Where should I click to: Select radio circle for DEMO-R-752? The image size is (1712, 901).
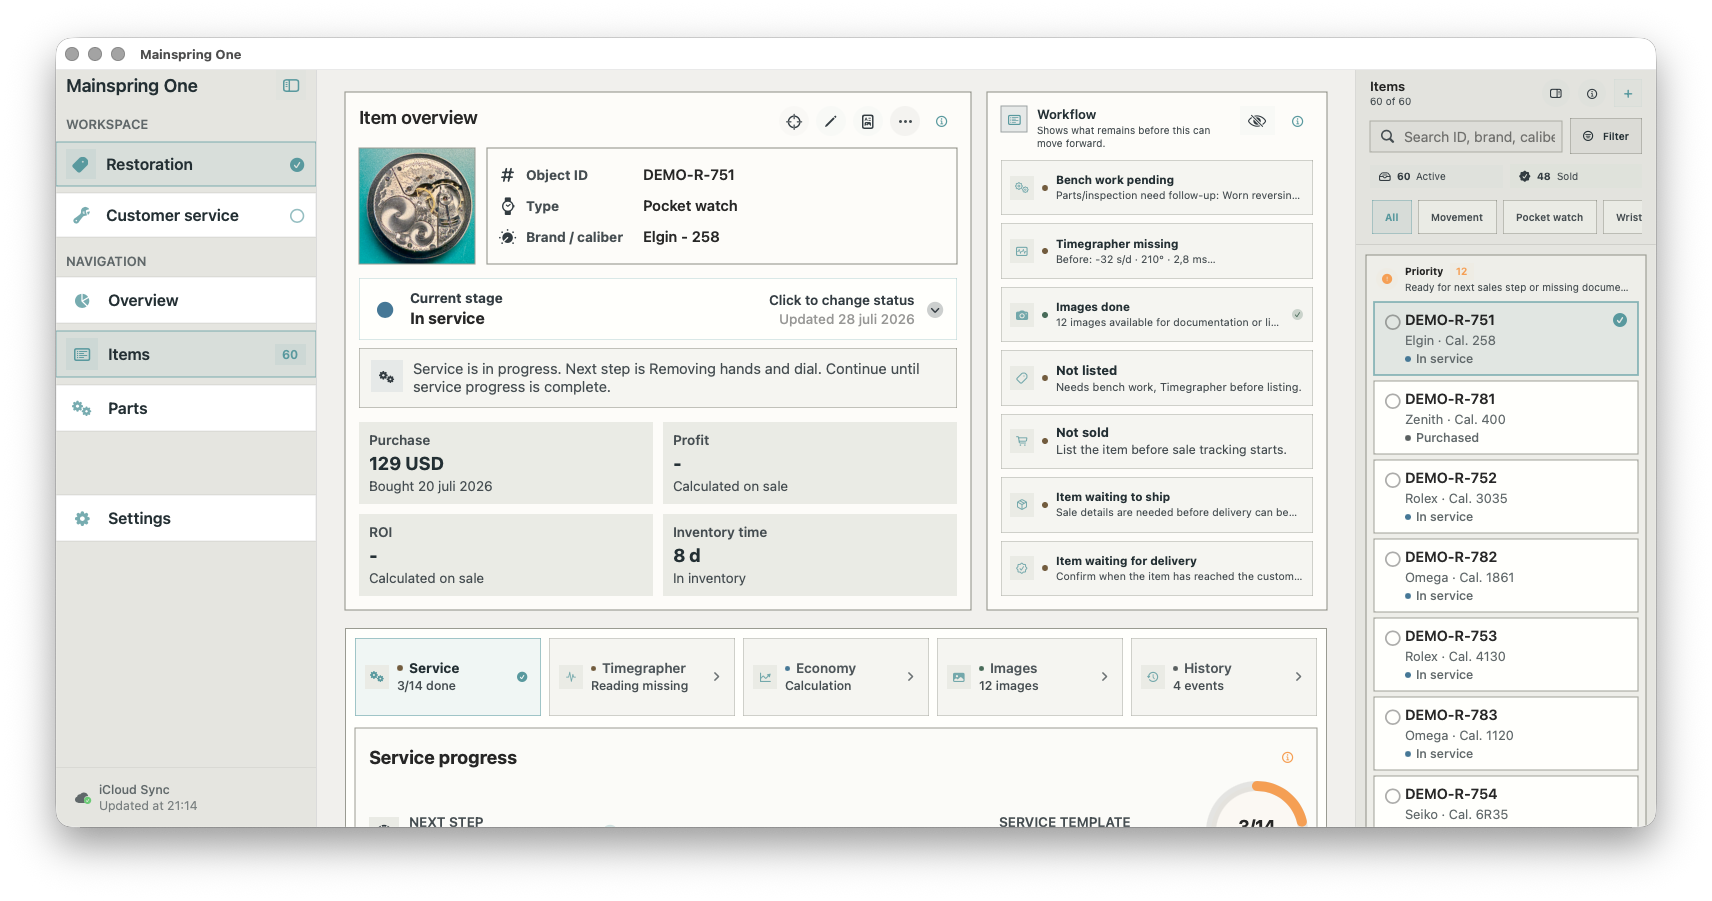(x=1392, y=480)
